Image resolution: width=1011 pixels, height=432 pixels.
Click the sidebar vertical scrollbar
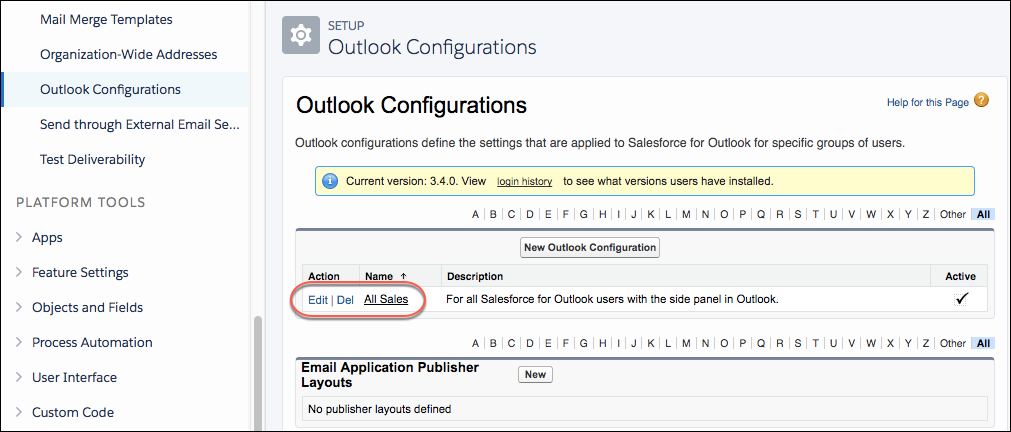[x=258, y=373]
